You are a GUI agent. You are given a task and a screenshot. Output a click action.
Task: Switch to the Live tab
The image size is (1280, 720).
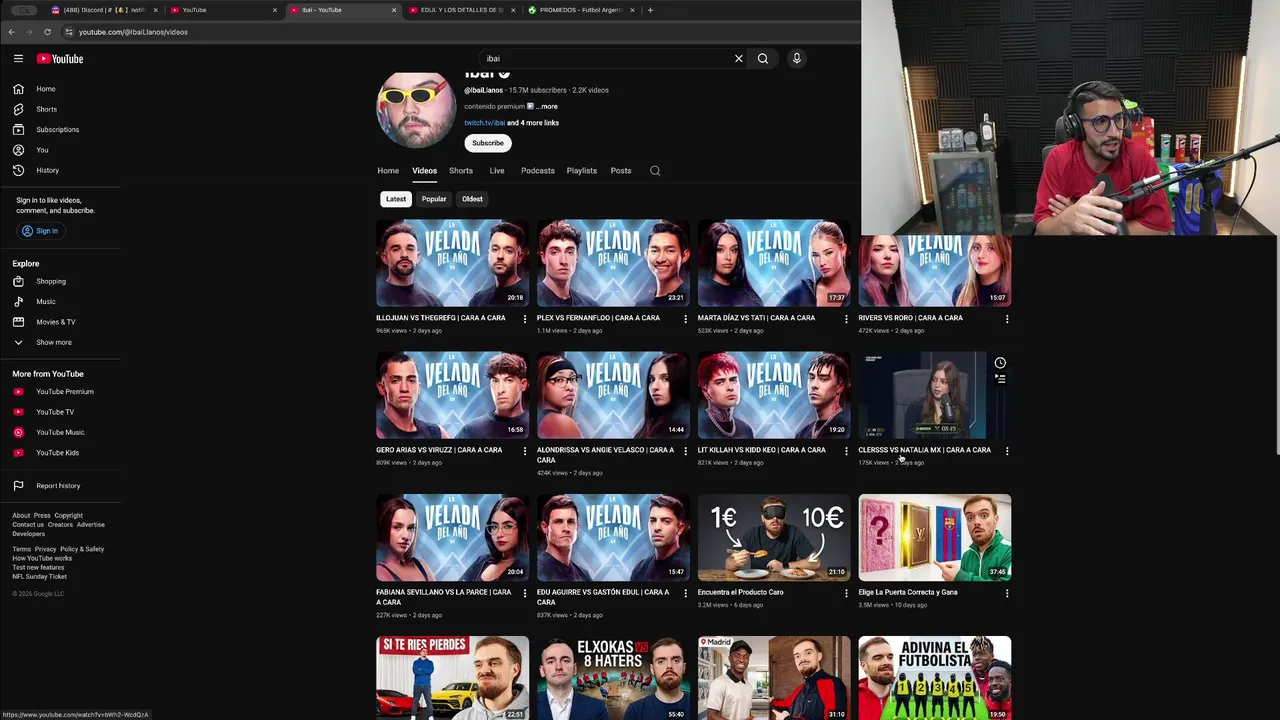[x=497, y=171]
